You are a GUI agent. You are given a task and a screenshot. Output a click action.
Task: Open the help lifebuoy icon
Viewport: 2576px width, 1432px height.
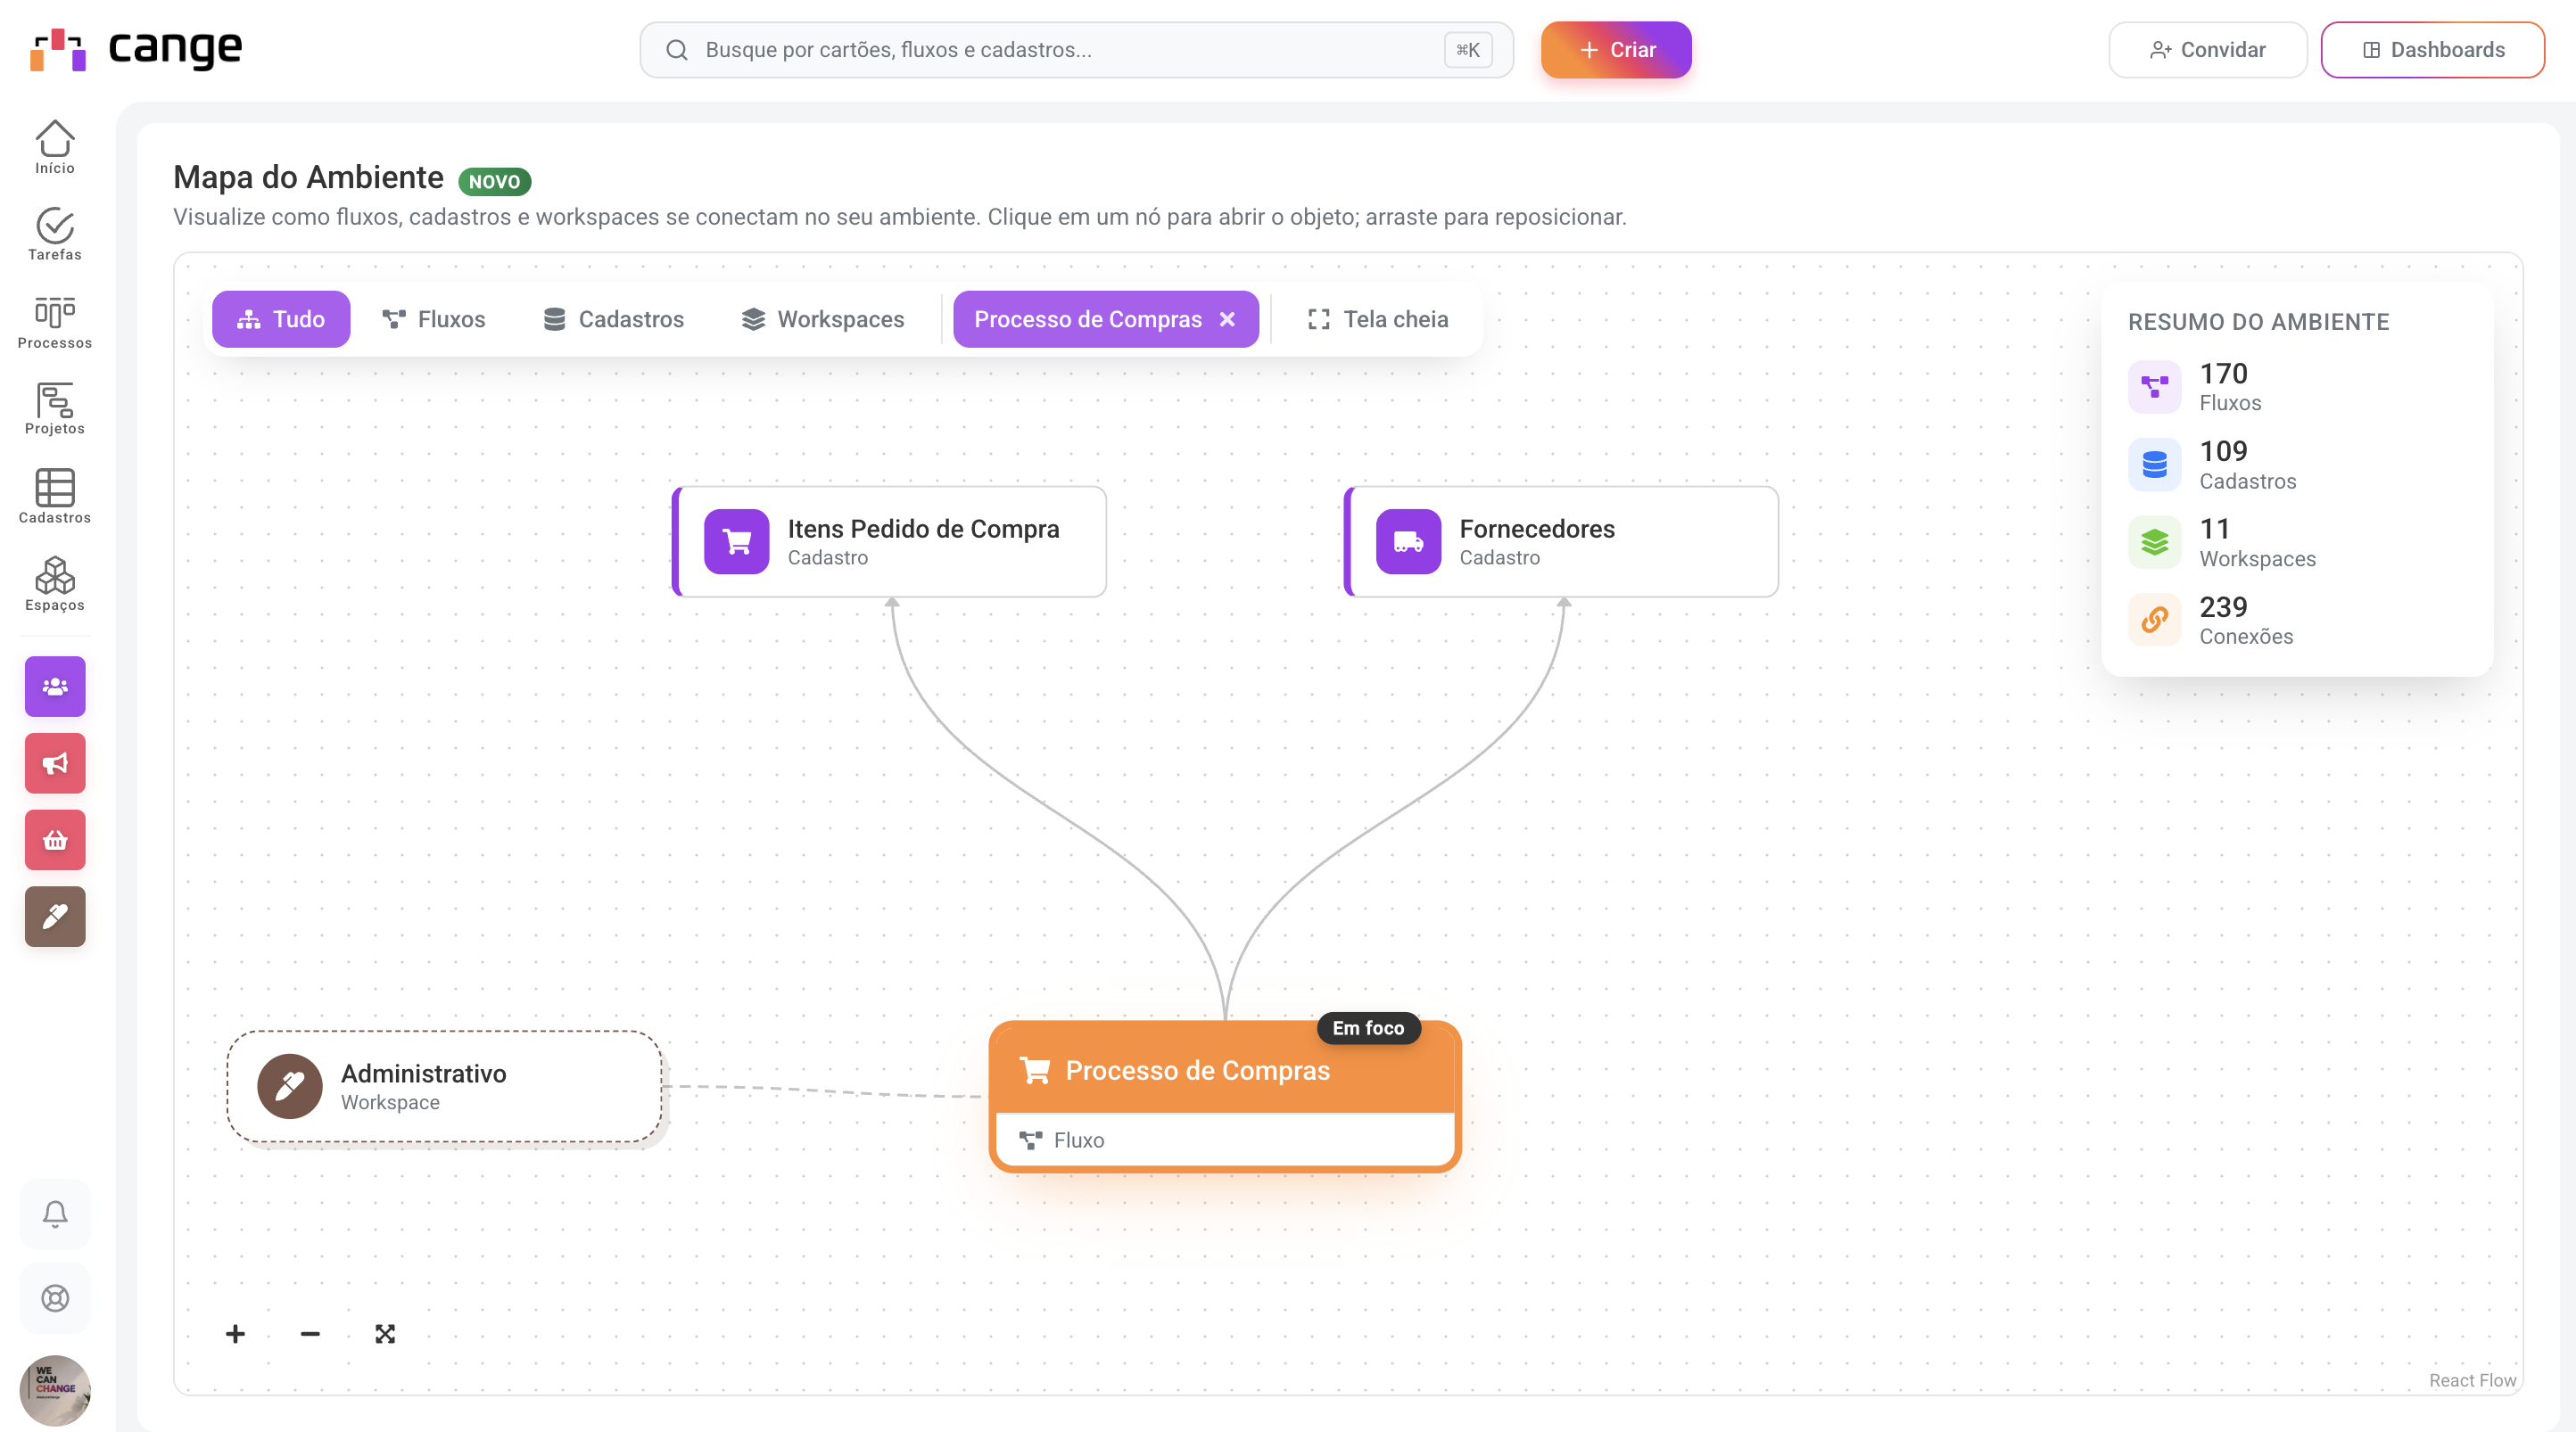(x=55, y=1298)
